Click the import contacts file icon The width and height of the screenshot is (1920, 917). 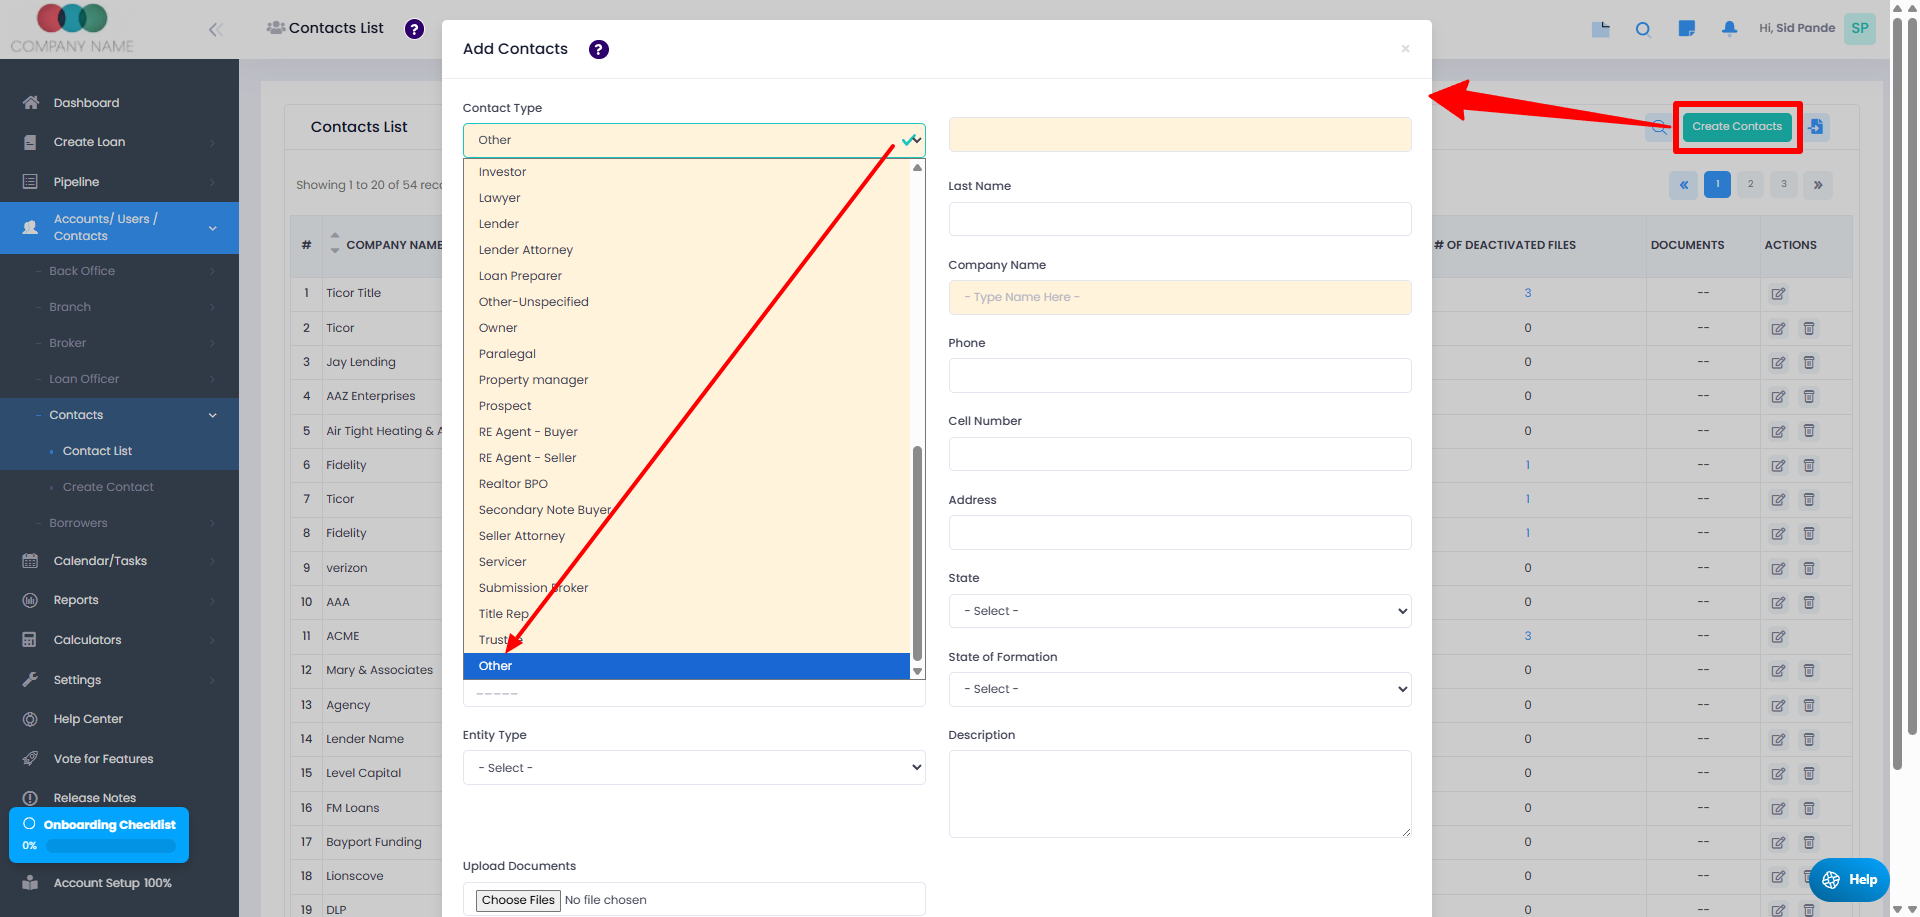1816,127
